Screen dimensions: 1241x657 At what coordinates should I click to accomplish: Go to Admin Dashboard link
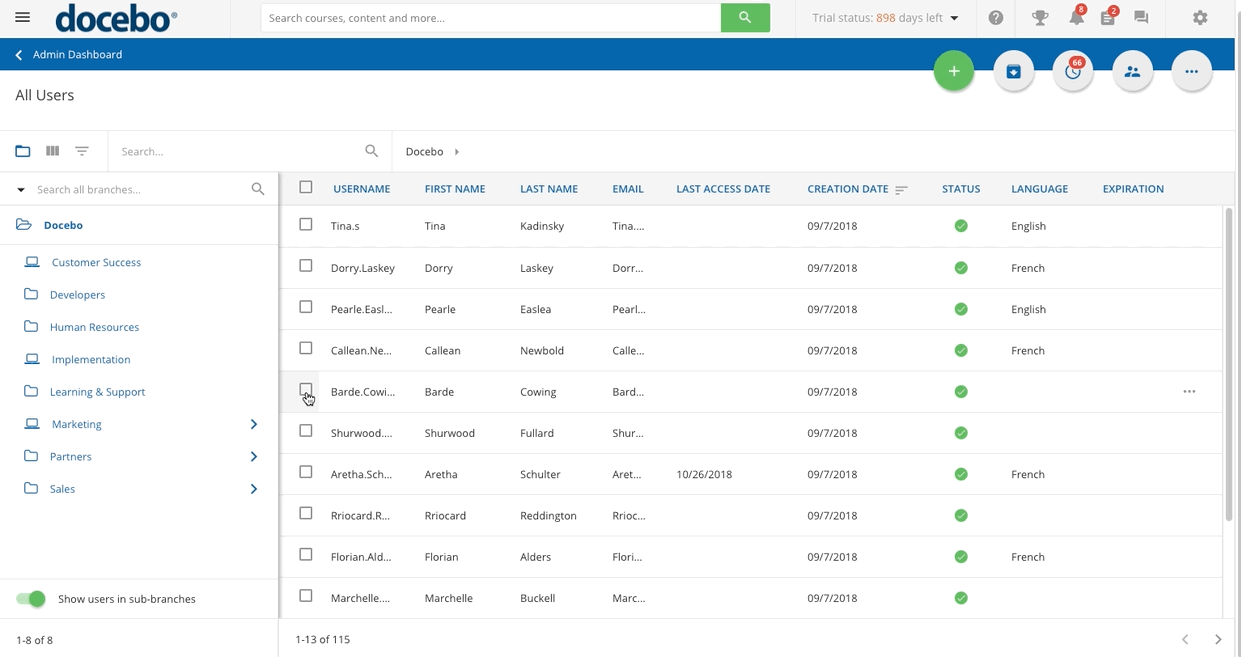[x=77, y=55]
